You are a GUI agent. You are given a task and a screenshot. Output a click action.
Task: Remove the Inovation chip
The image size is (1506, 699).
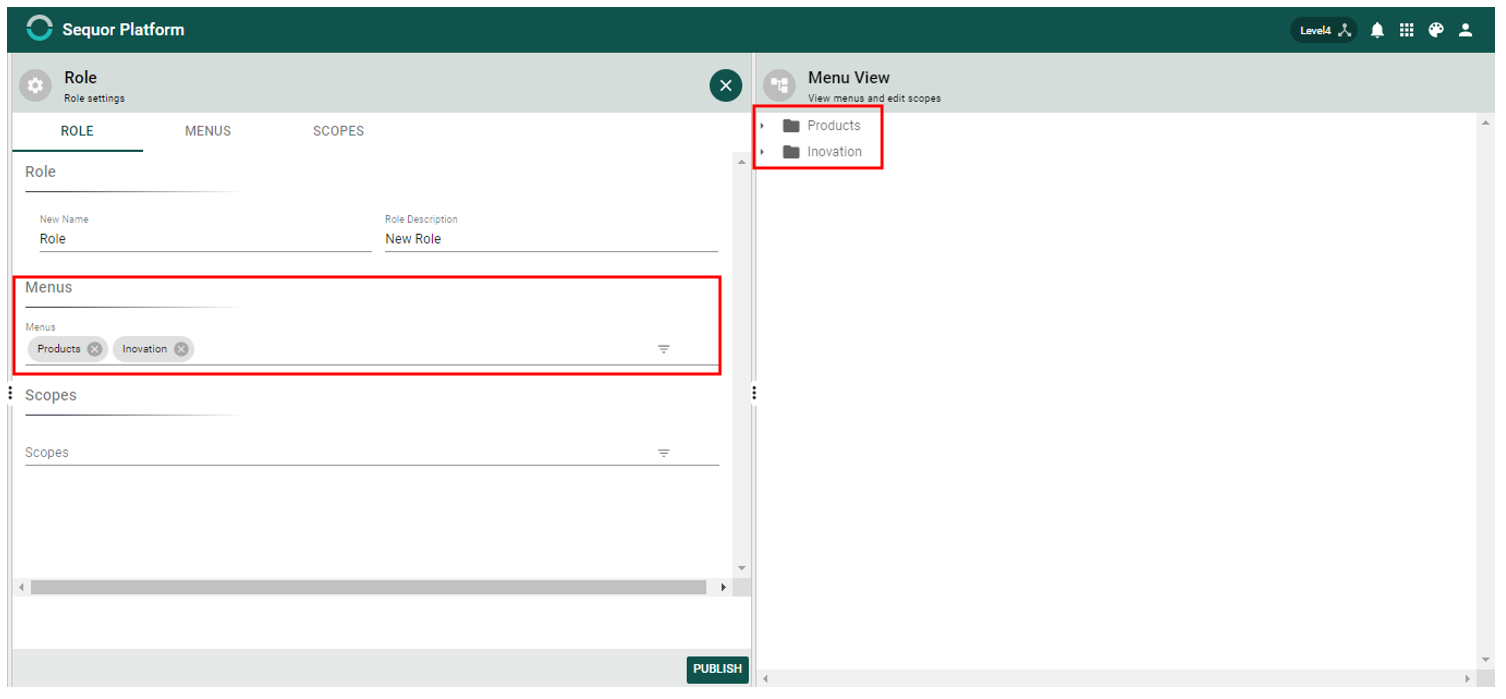(x=181, y=349)
